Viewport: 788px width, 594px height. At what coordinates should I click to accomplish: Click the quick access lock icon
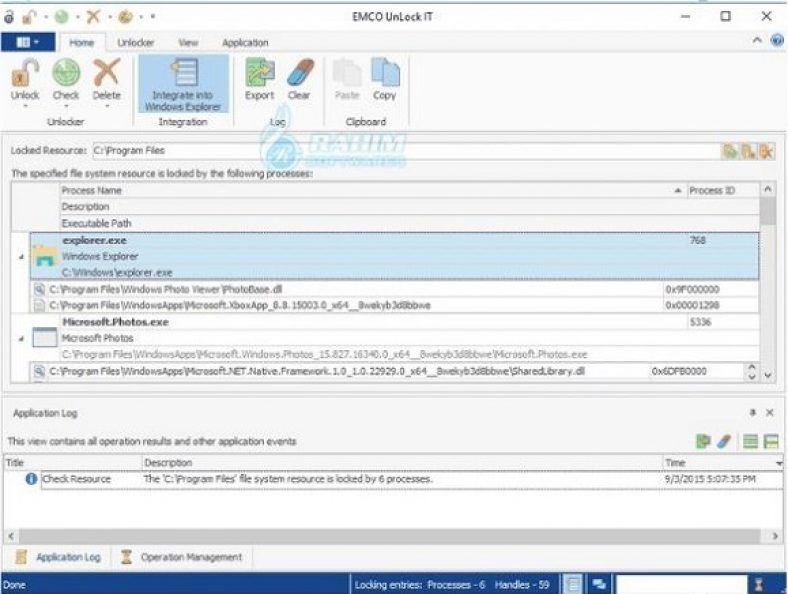(x=9, y=17)
